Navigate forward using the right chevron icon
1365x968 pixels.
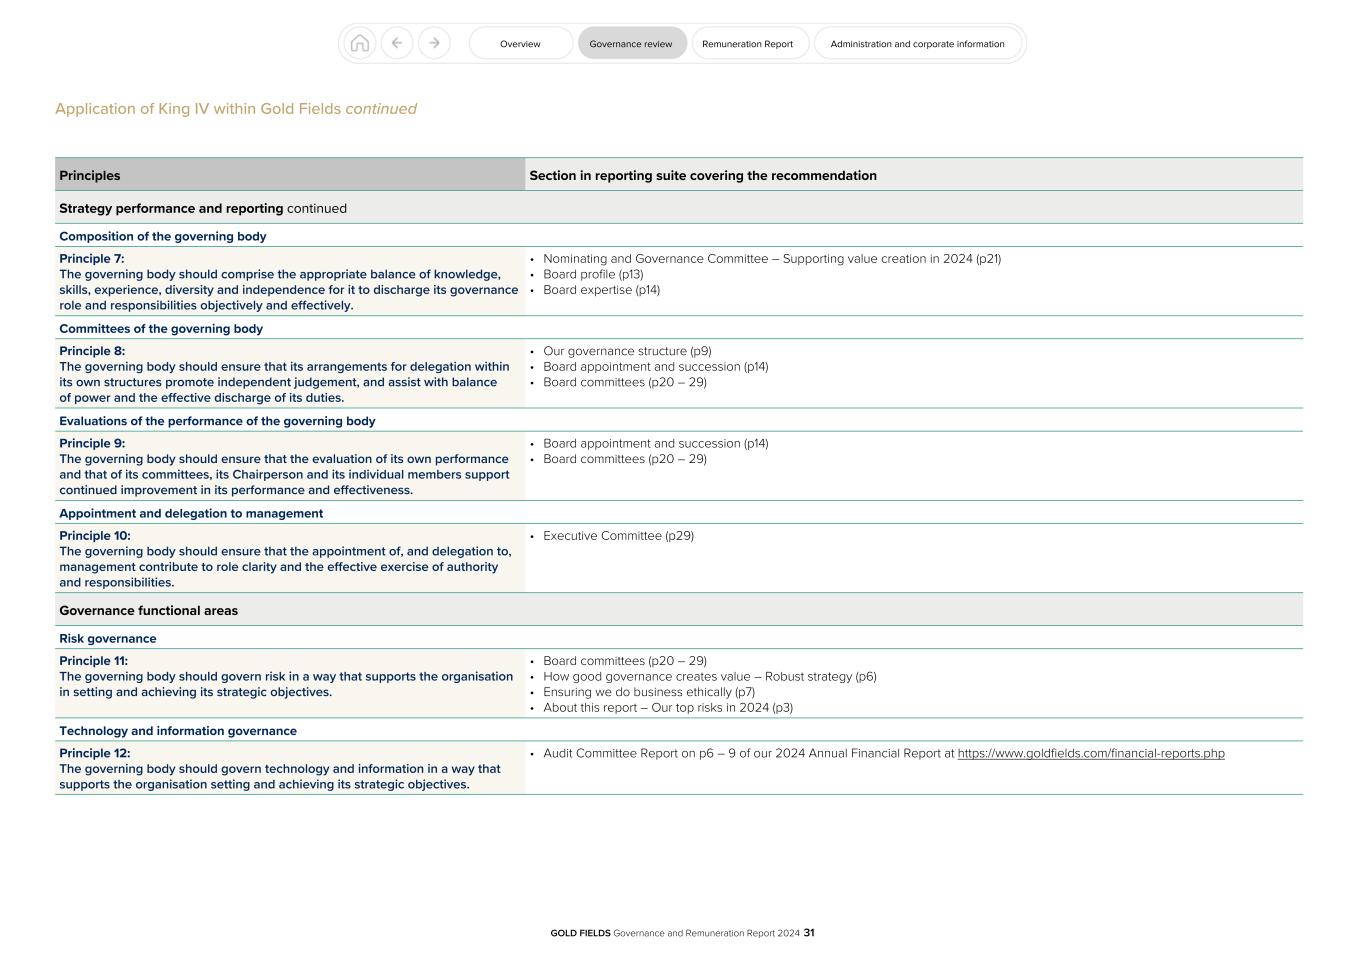point(434,43)
